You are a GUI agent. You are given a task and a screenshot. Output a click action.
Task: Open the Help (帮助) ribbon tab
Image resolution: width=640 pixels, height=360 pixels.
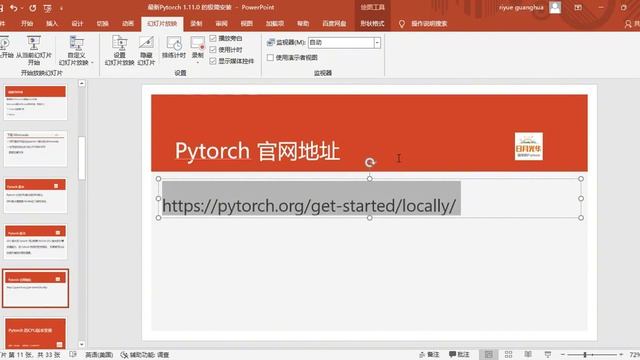coord(303,24)
